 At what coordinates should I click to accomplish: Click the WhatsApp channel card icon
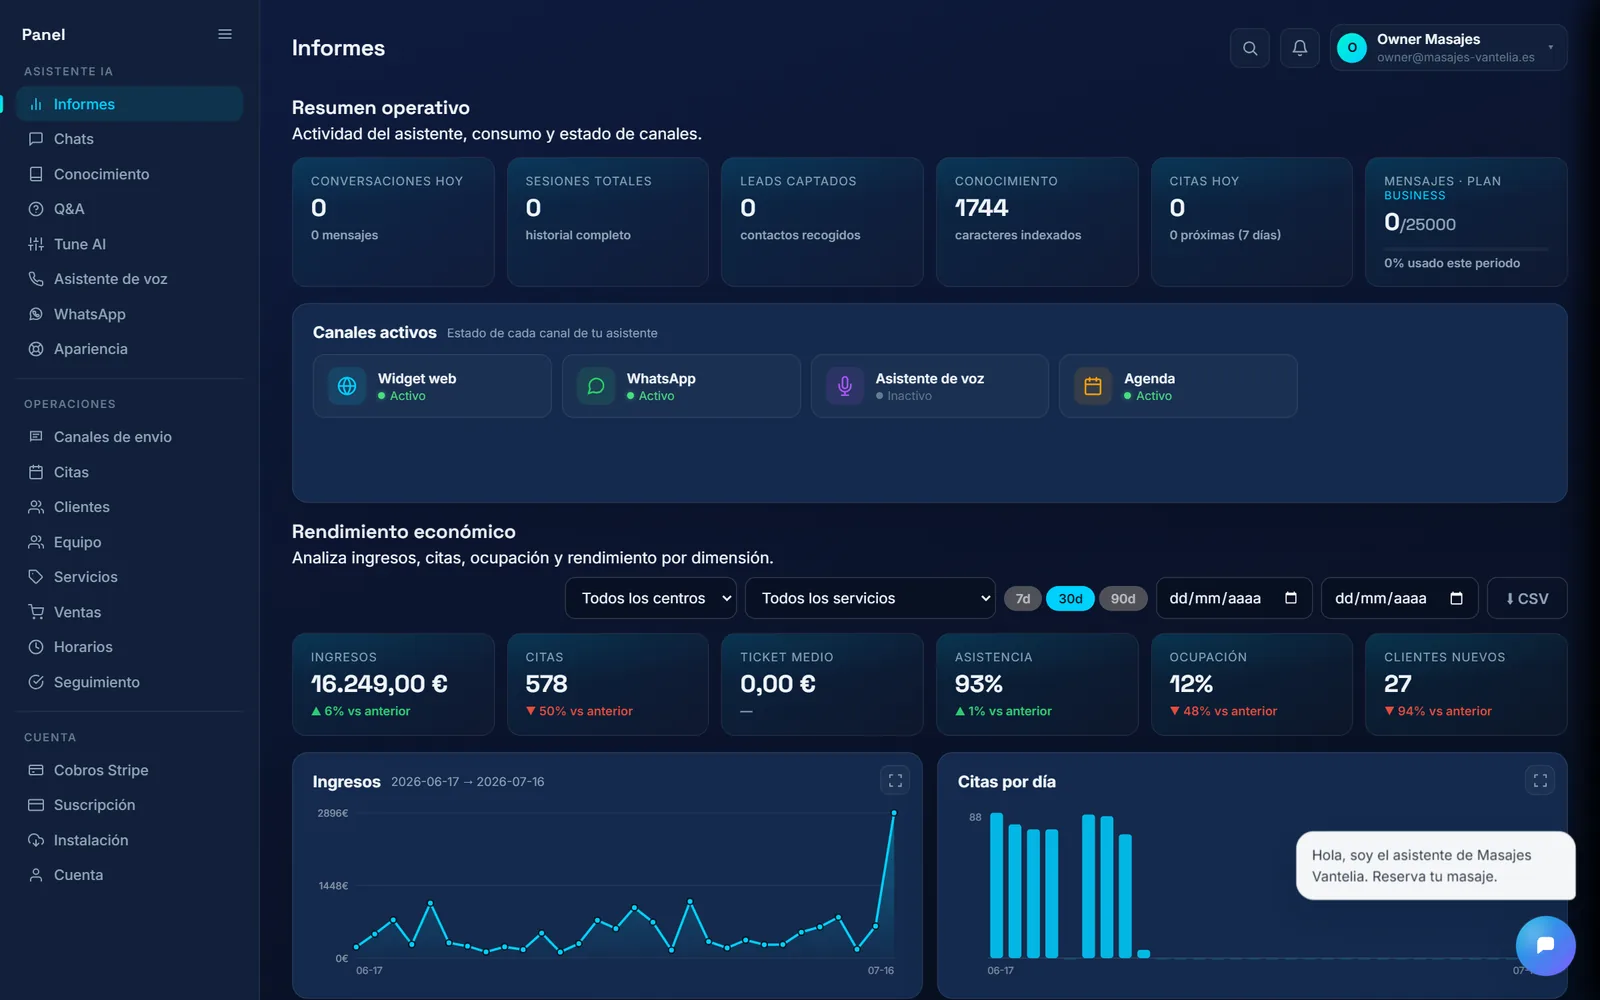pyautogui.click(x=596, y=386)
